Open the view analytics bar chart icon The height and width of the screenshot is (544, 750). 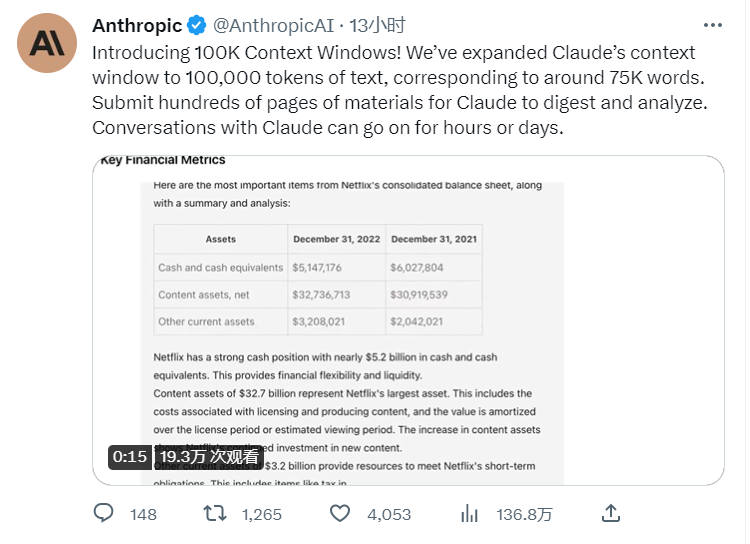[469, 514]
